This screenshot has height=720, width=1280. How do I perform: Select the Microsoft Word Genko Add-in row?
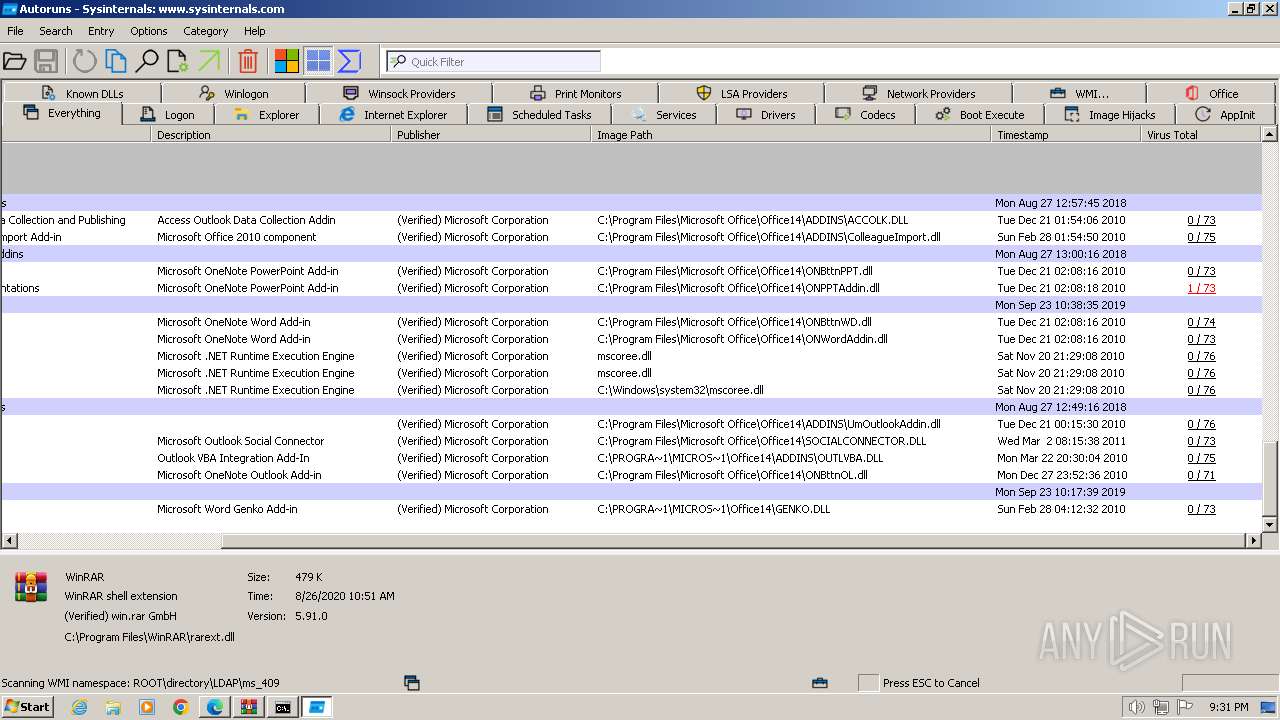click(x=632, y=509)
